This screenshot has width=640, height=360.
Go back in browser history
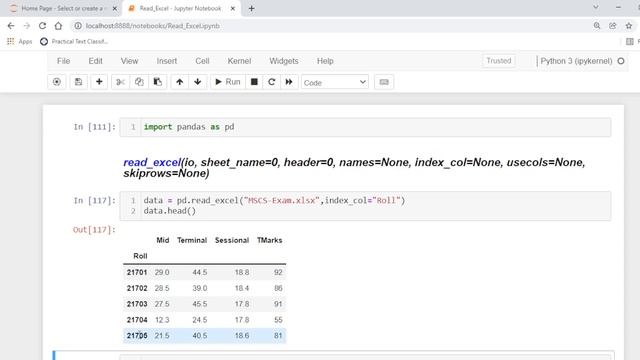tap(11, 26)
